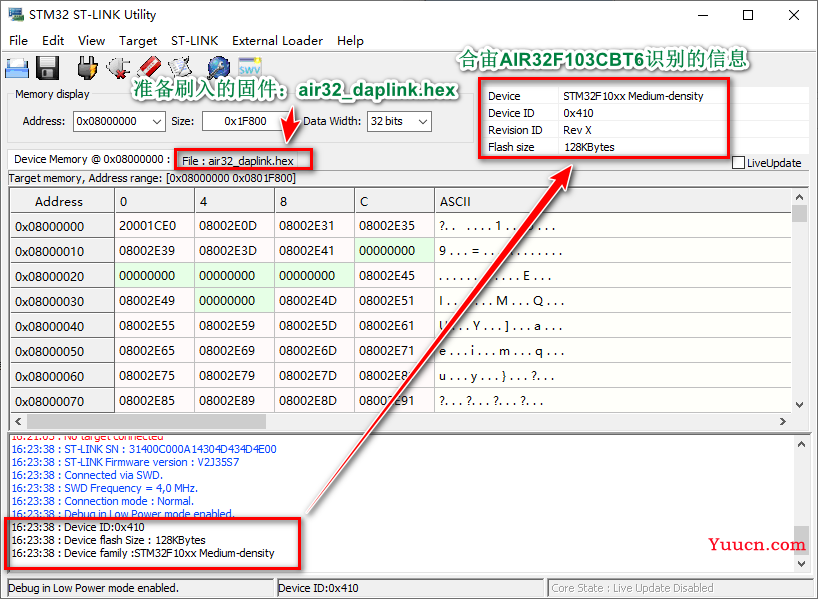Open the External Loader menu
Screen dimensions: 818x599
[x=277, y=41]
